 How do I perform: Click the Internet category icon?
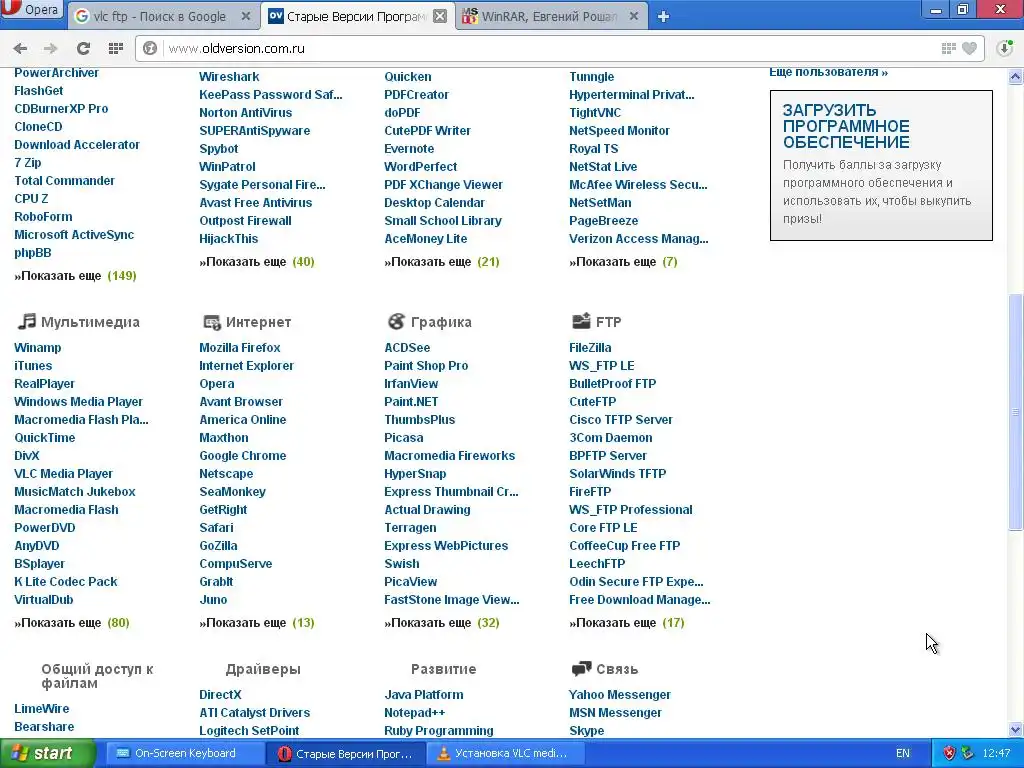point(212,322)
